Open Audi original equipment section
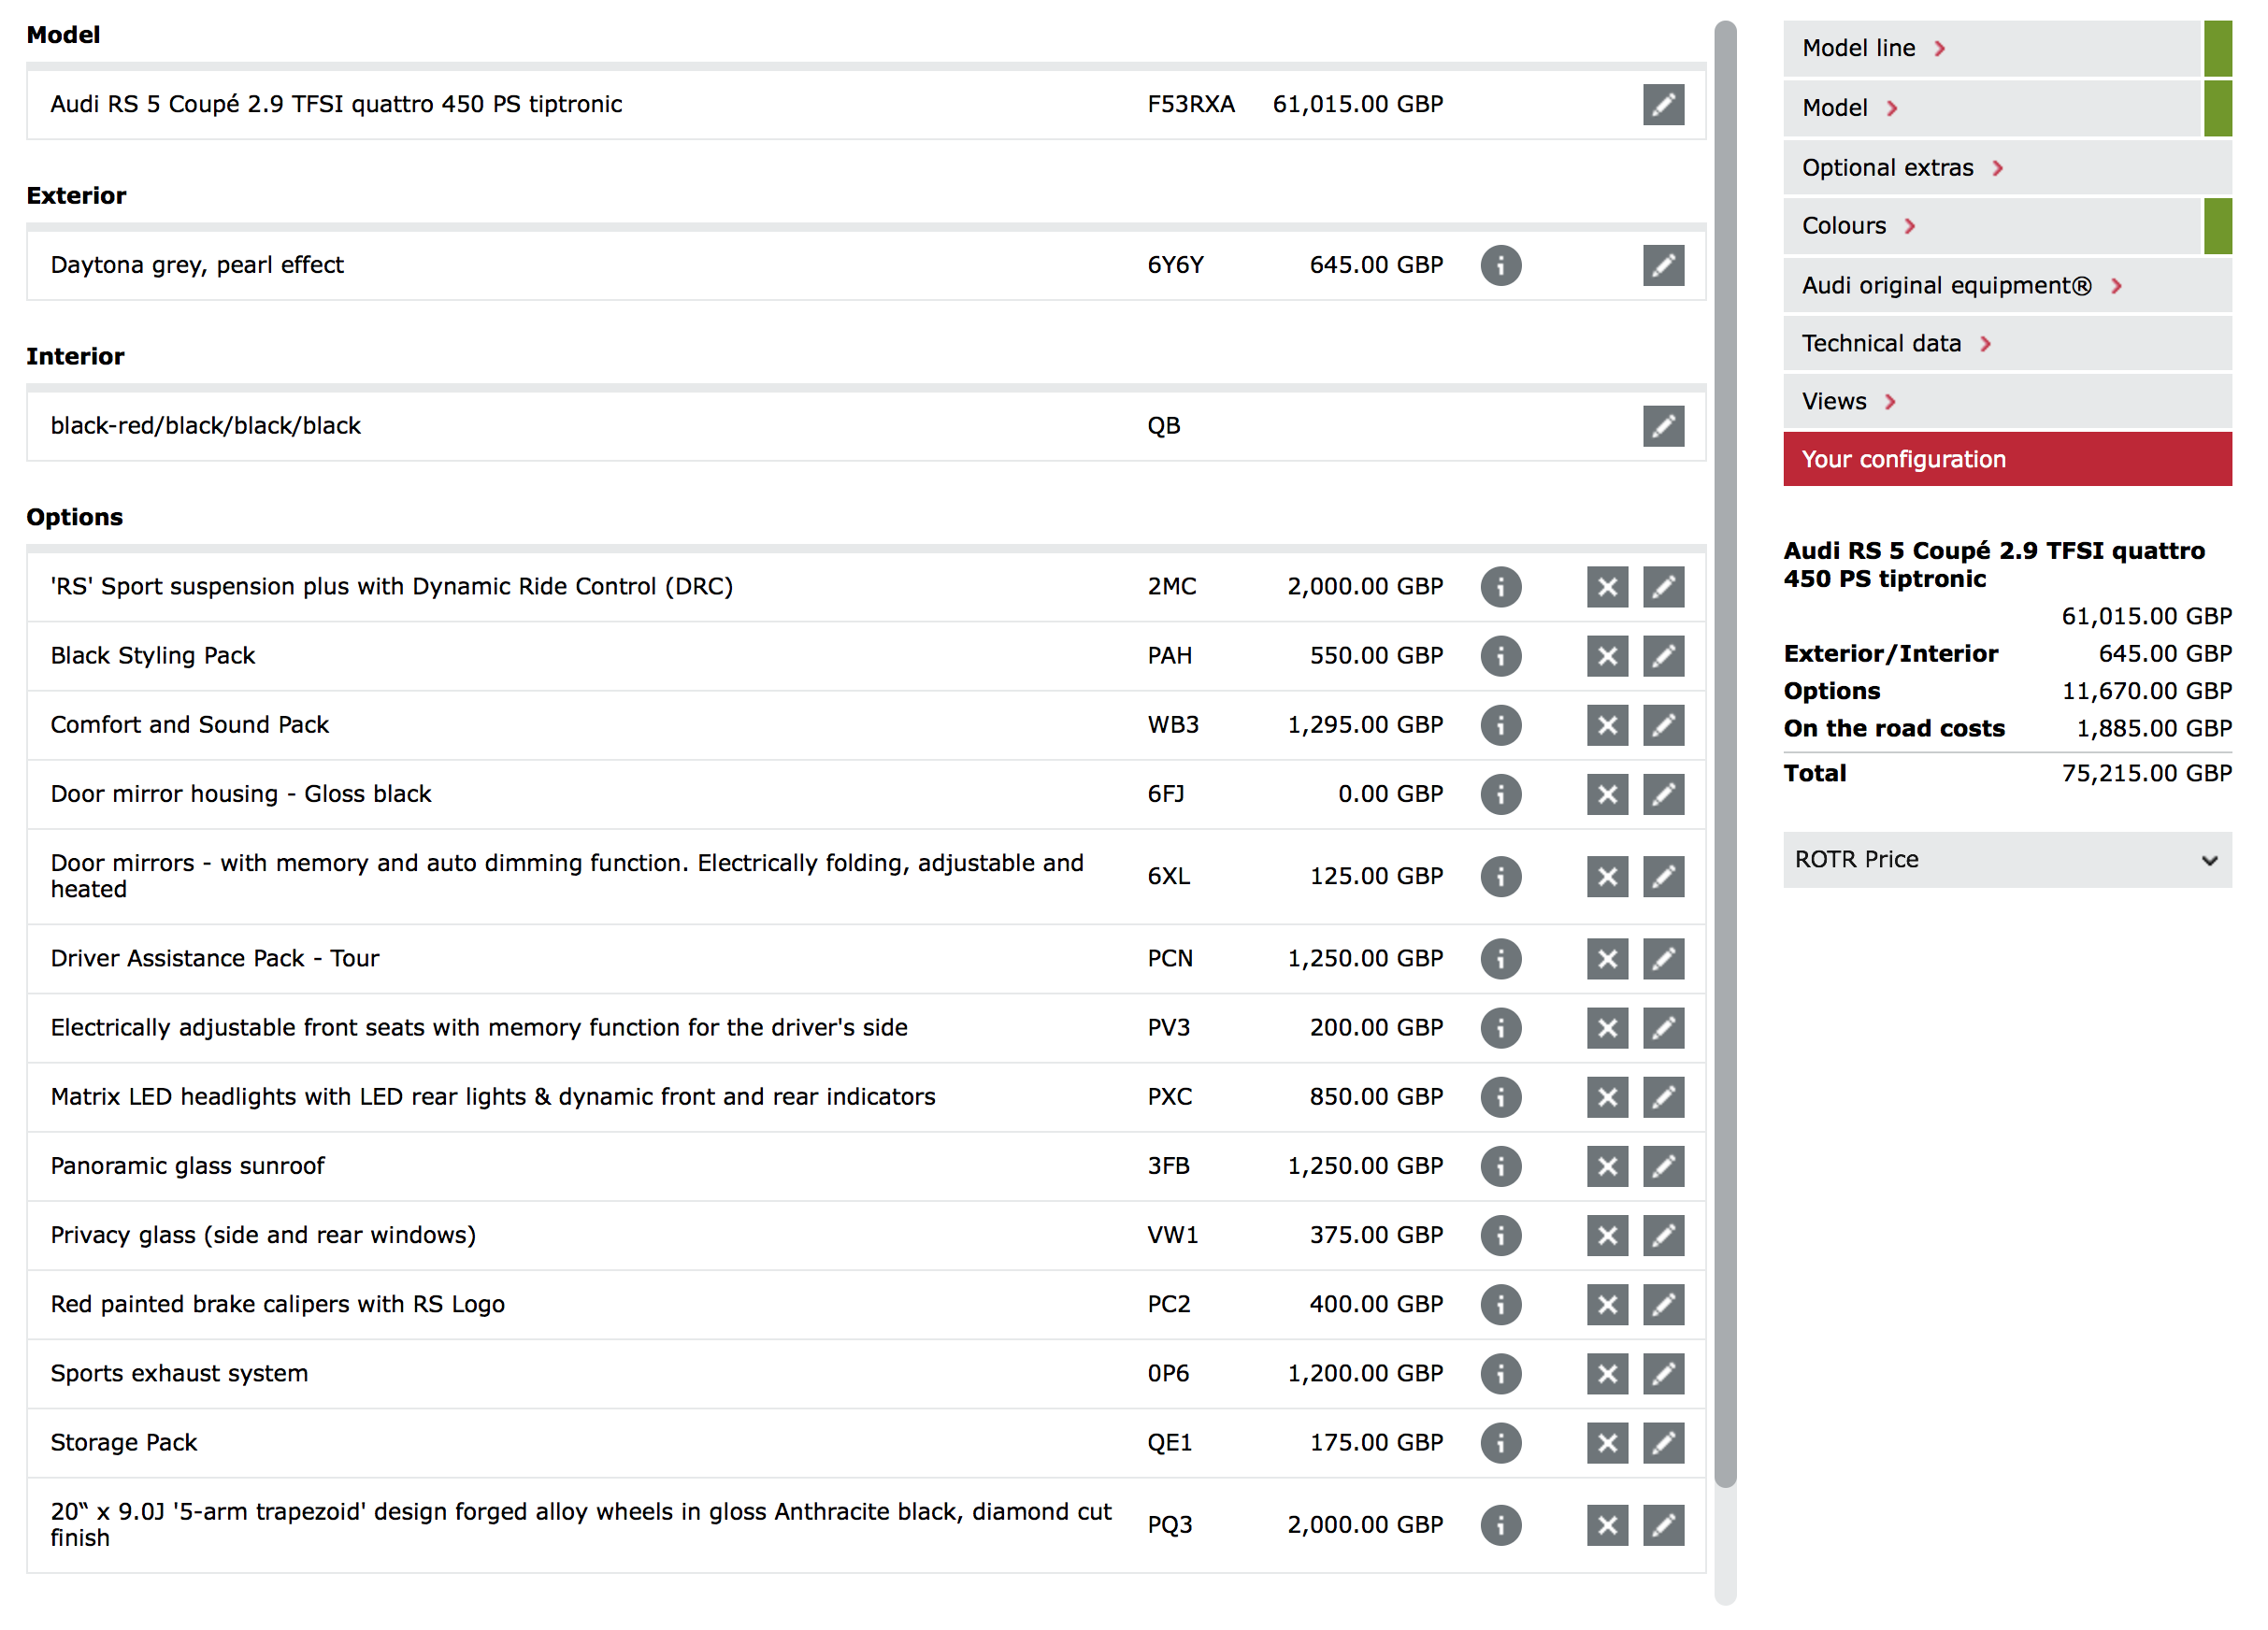This screenshot has height=1630, width=2268. coord(2006,285)
